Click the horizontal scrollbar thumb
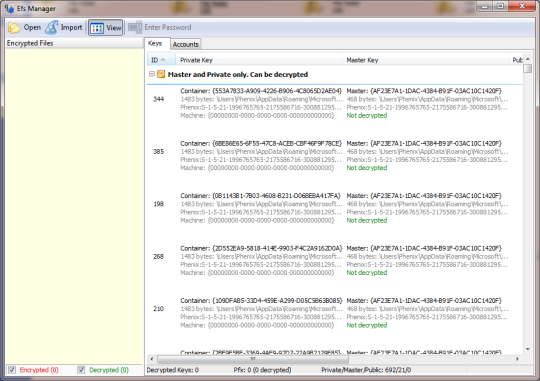The image size is (540, 381). pyautogui.click(x=253, y=359)
